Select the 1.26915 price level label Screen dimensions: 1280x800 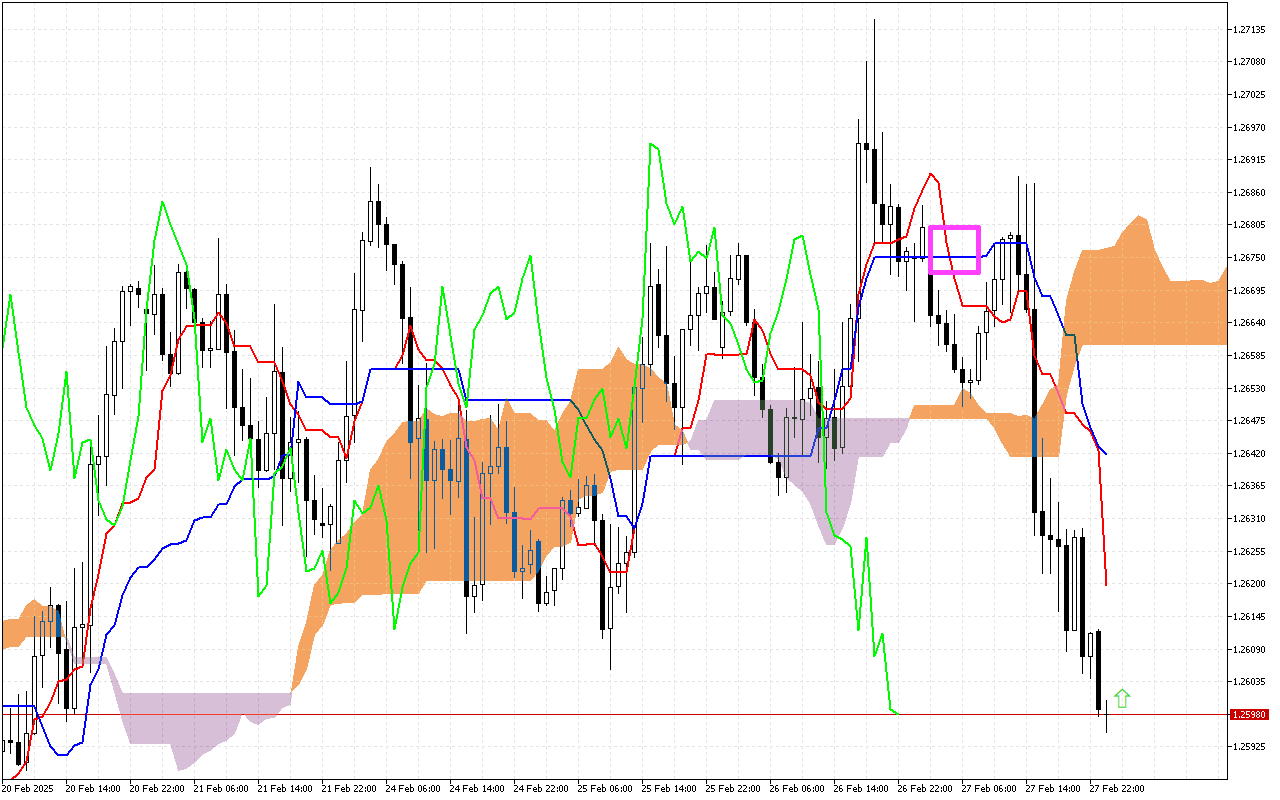tap(1251, 160)
